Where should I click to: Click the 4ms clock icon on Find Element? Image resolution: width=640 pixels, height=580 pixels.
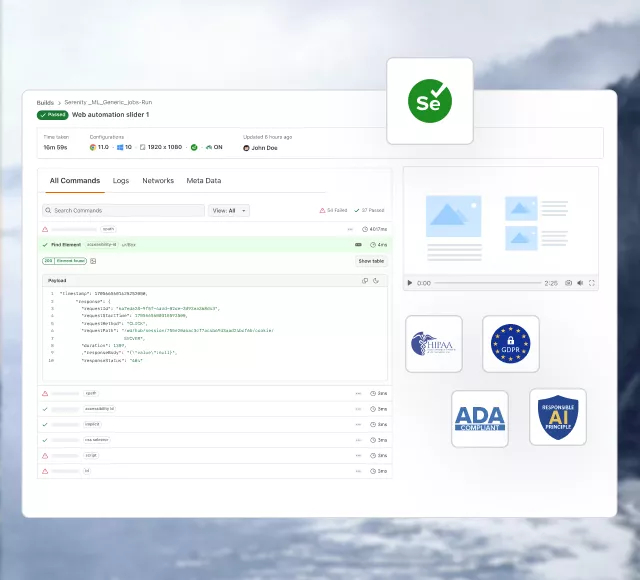[x=373, y=245]
